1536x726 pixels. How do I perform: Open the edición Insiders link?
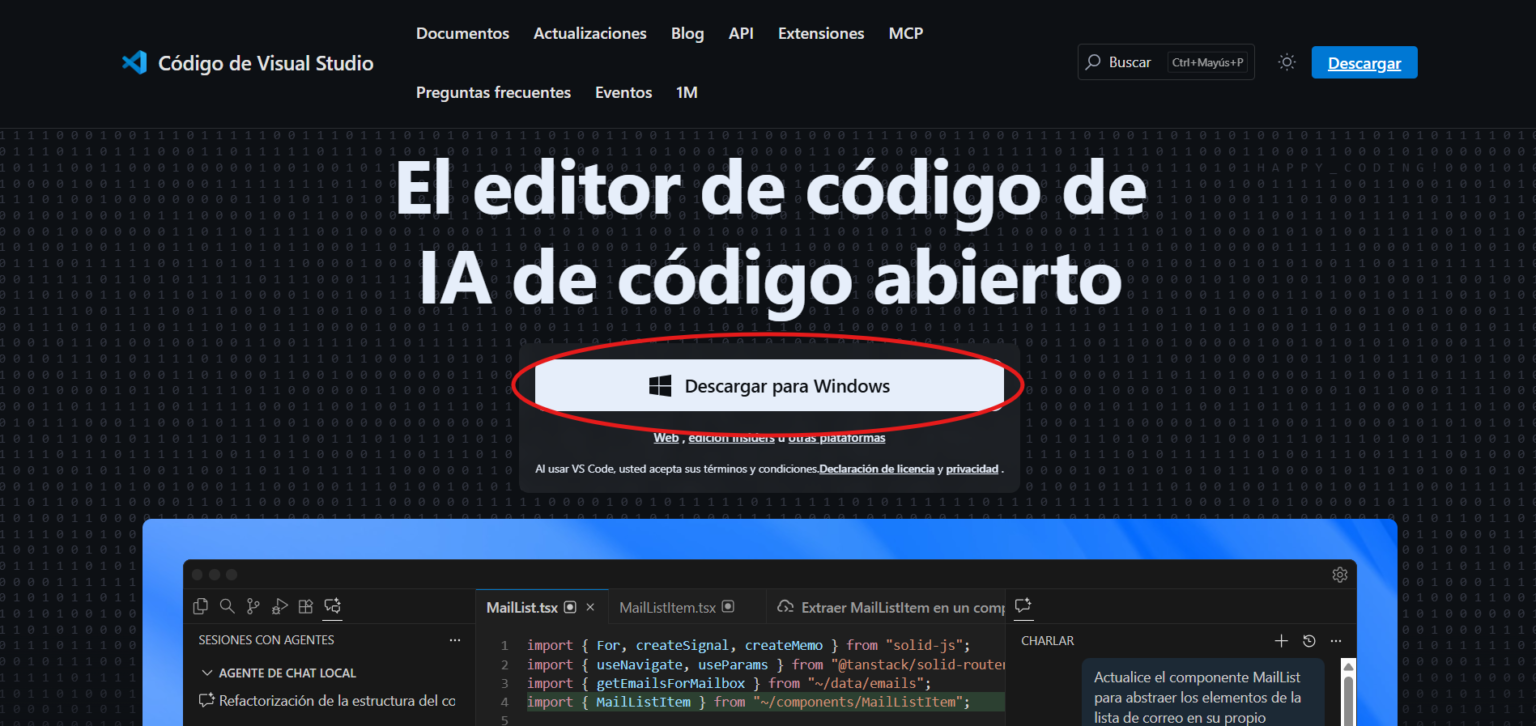tap(731, 438)
